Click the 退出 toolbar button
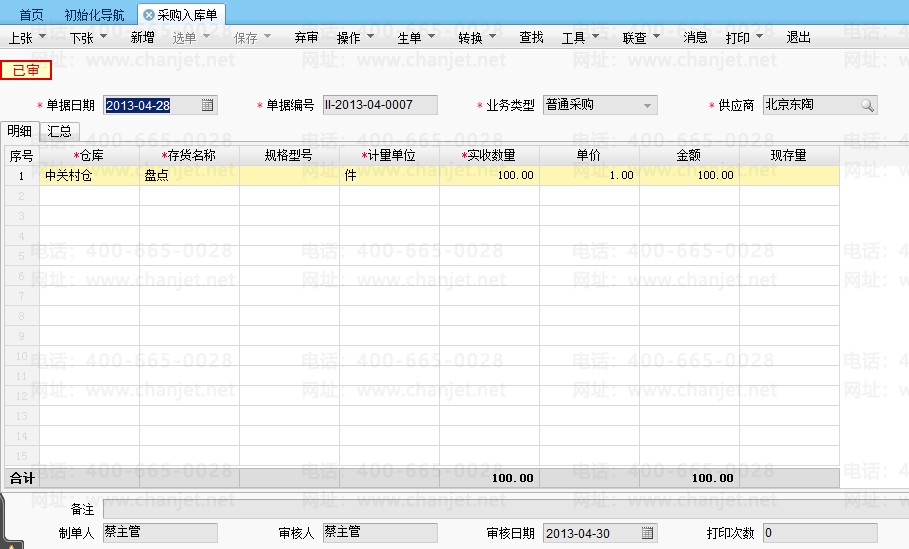This screenshot has height=549, width=909. pyautogui.click(x=798, y=38)
